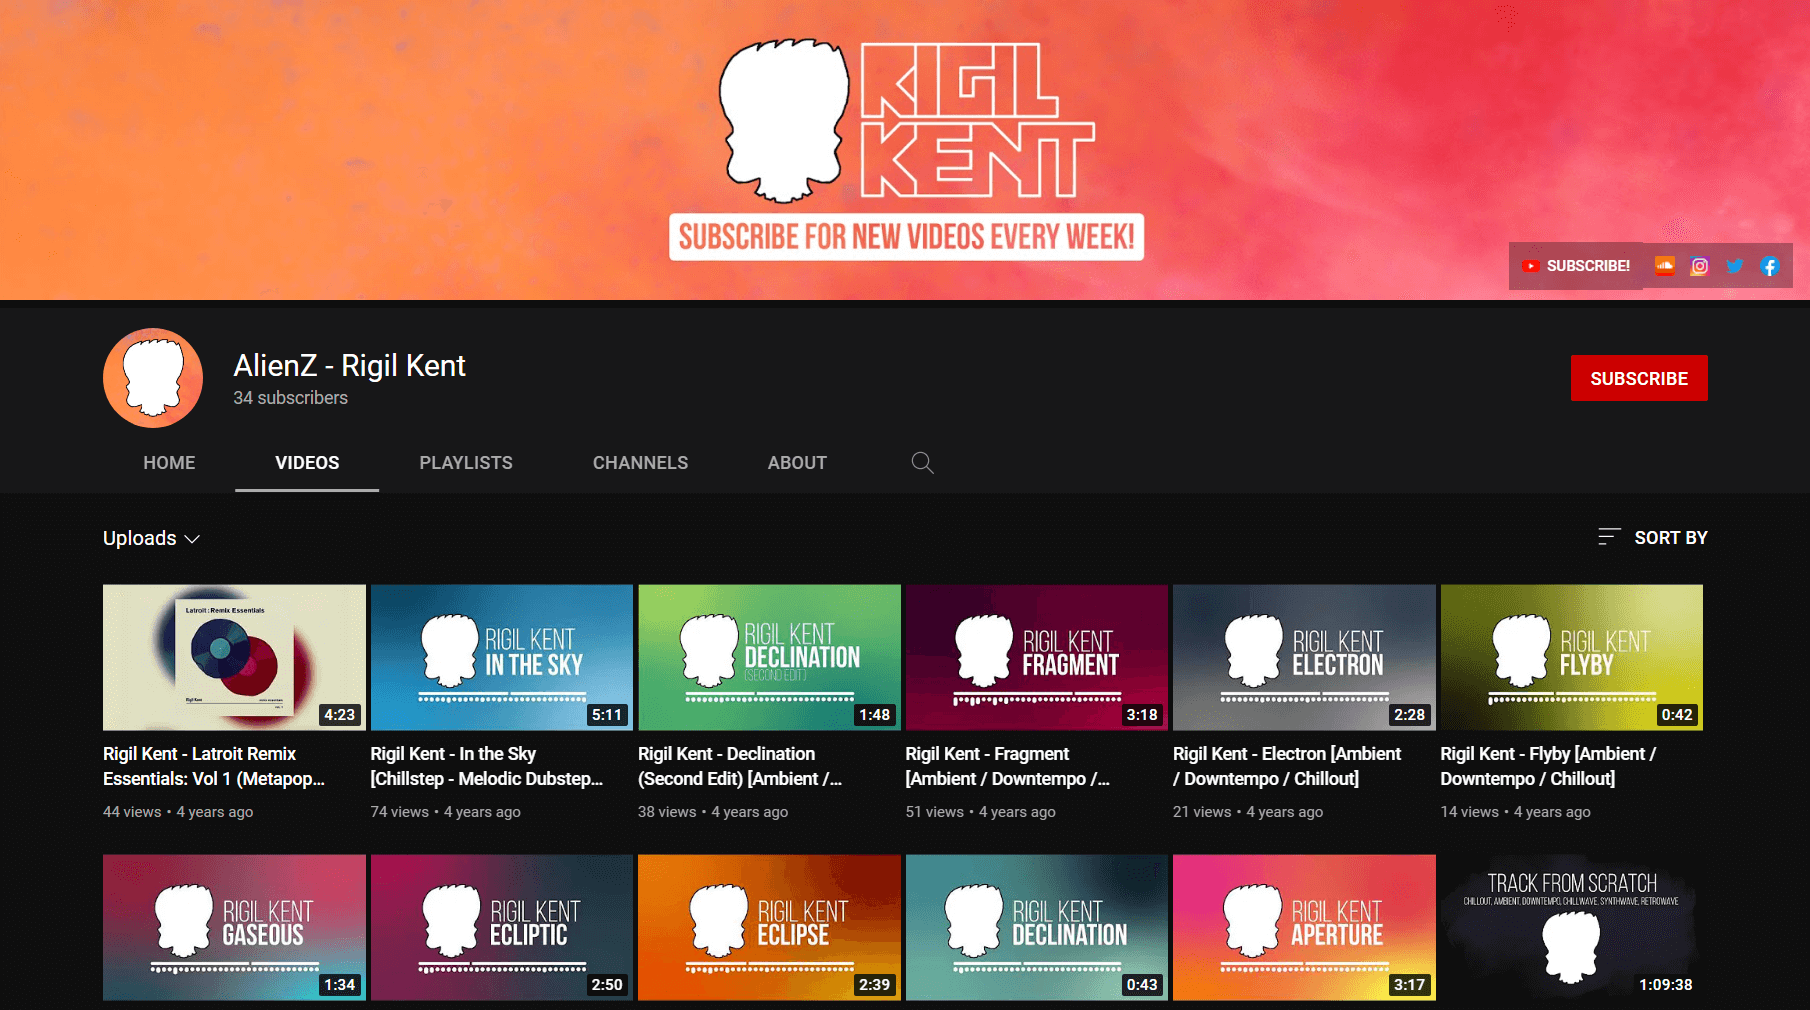1810x1010 pixels.
Task: Click the red SUBSCRIBE button
Action: [1639, 378]
